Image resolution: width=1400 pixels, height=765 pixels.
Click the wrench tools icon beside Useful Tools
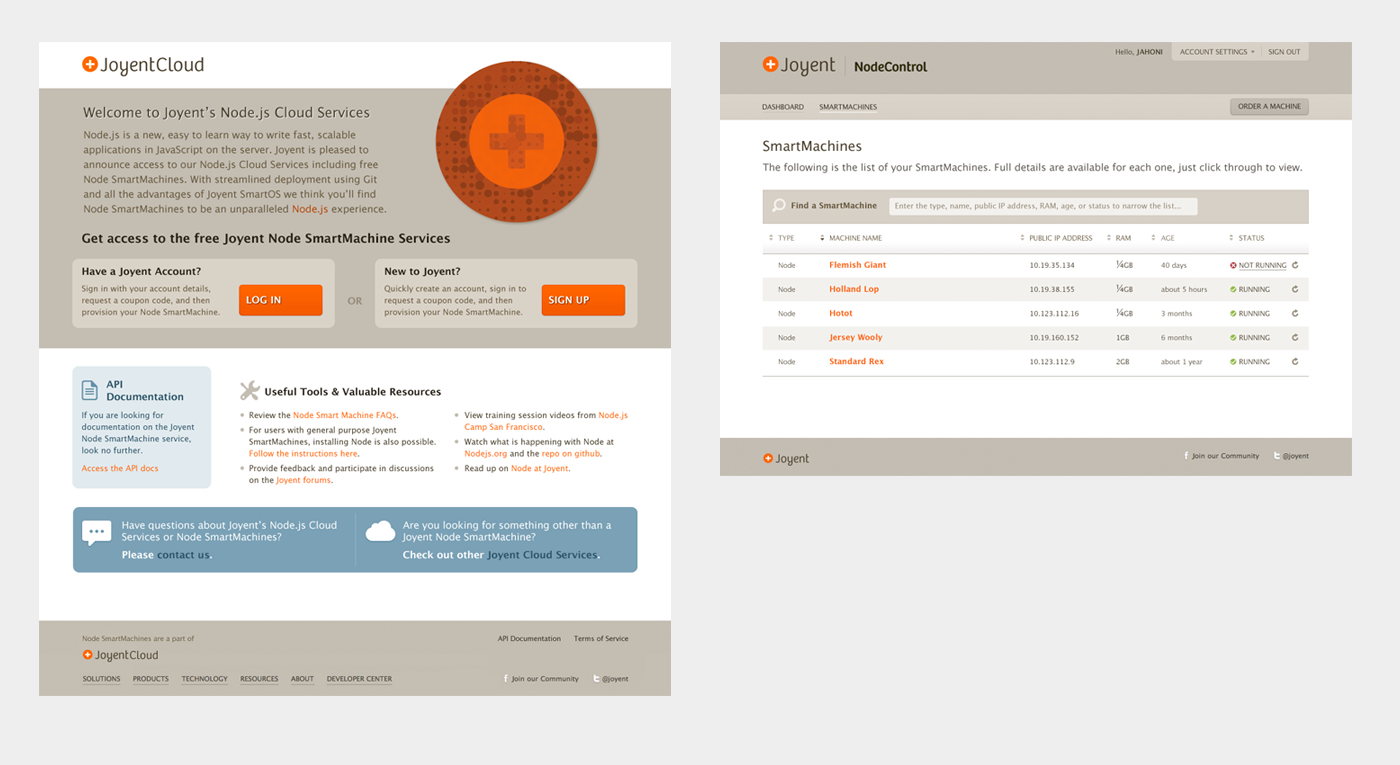coord(249,391)
